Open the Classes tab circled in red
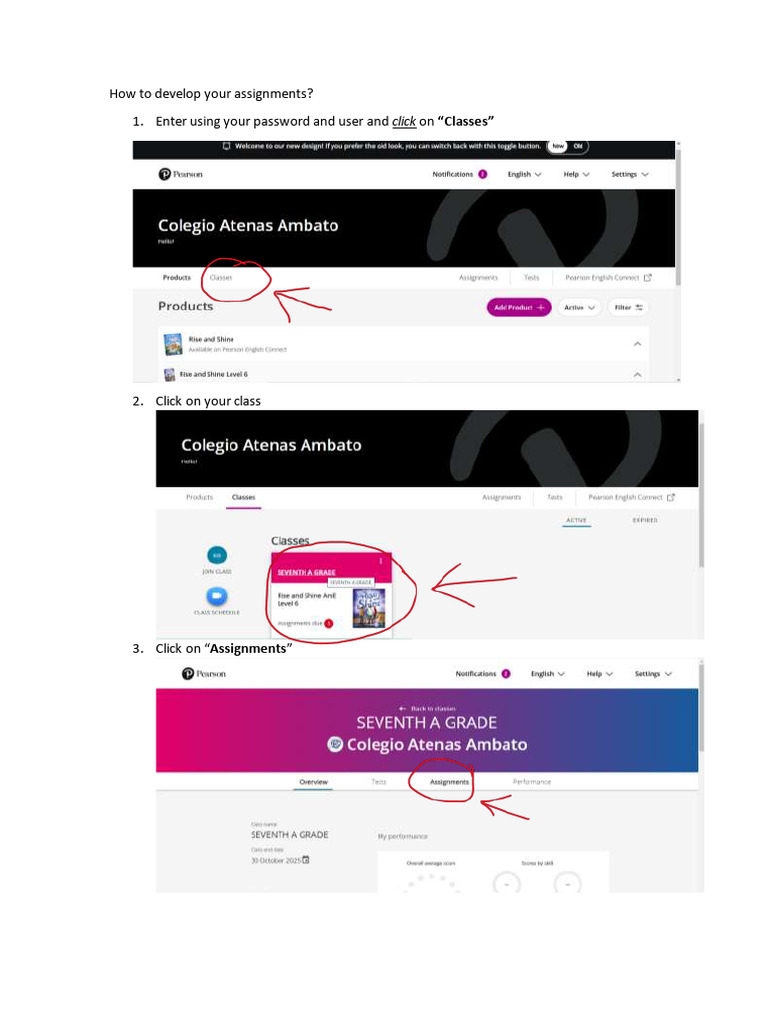 pos(221,278)
